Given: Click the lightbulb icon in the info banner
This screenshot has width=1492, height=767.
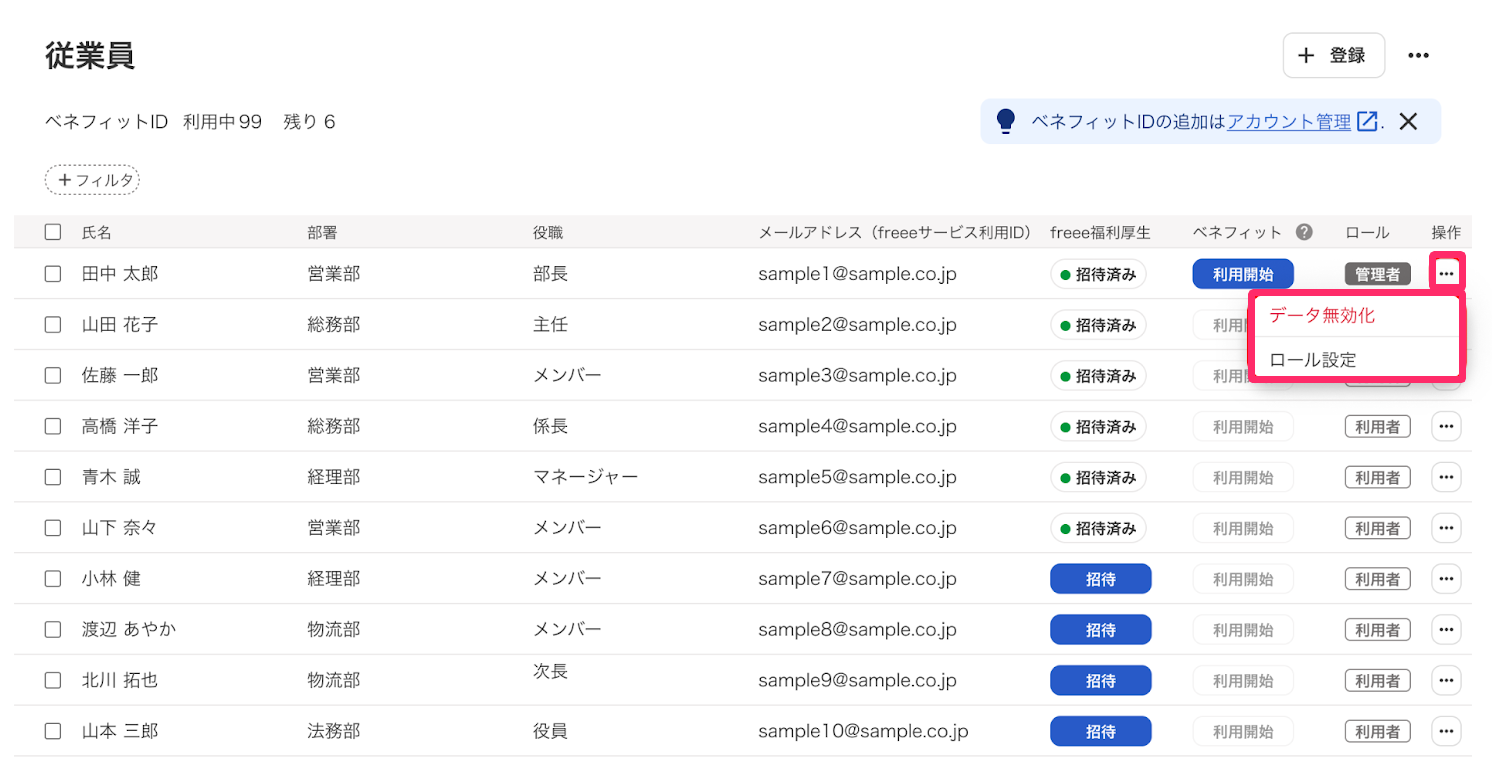Looking at the screenshot, I should (1006, 122).
